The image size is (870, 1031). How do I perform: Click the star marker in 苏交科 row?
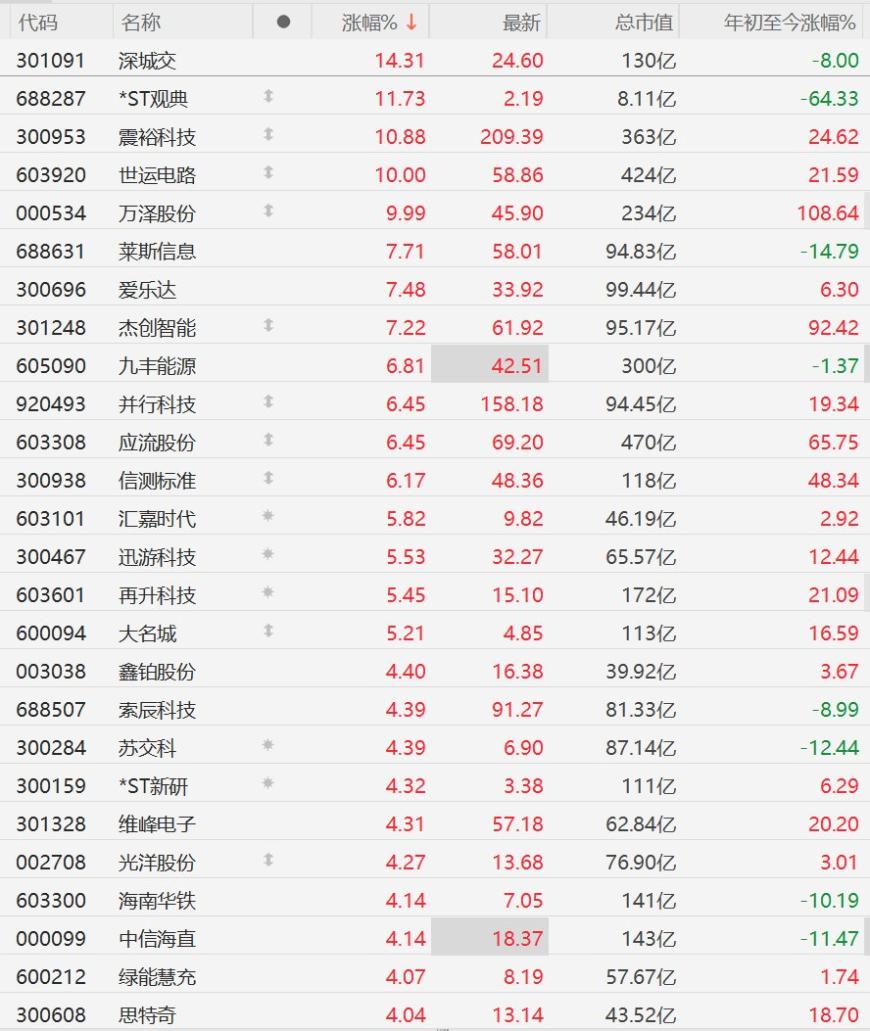coord(268,746)
